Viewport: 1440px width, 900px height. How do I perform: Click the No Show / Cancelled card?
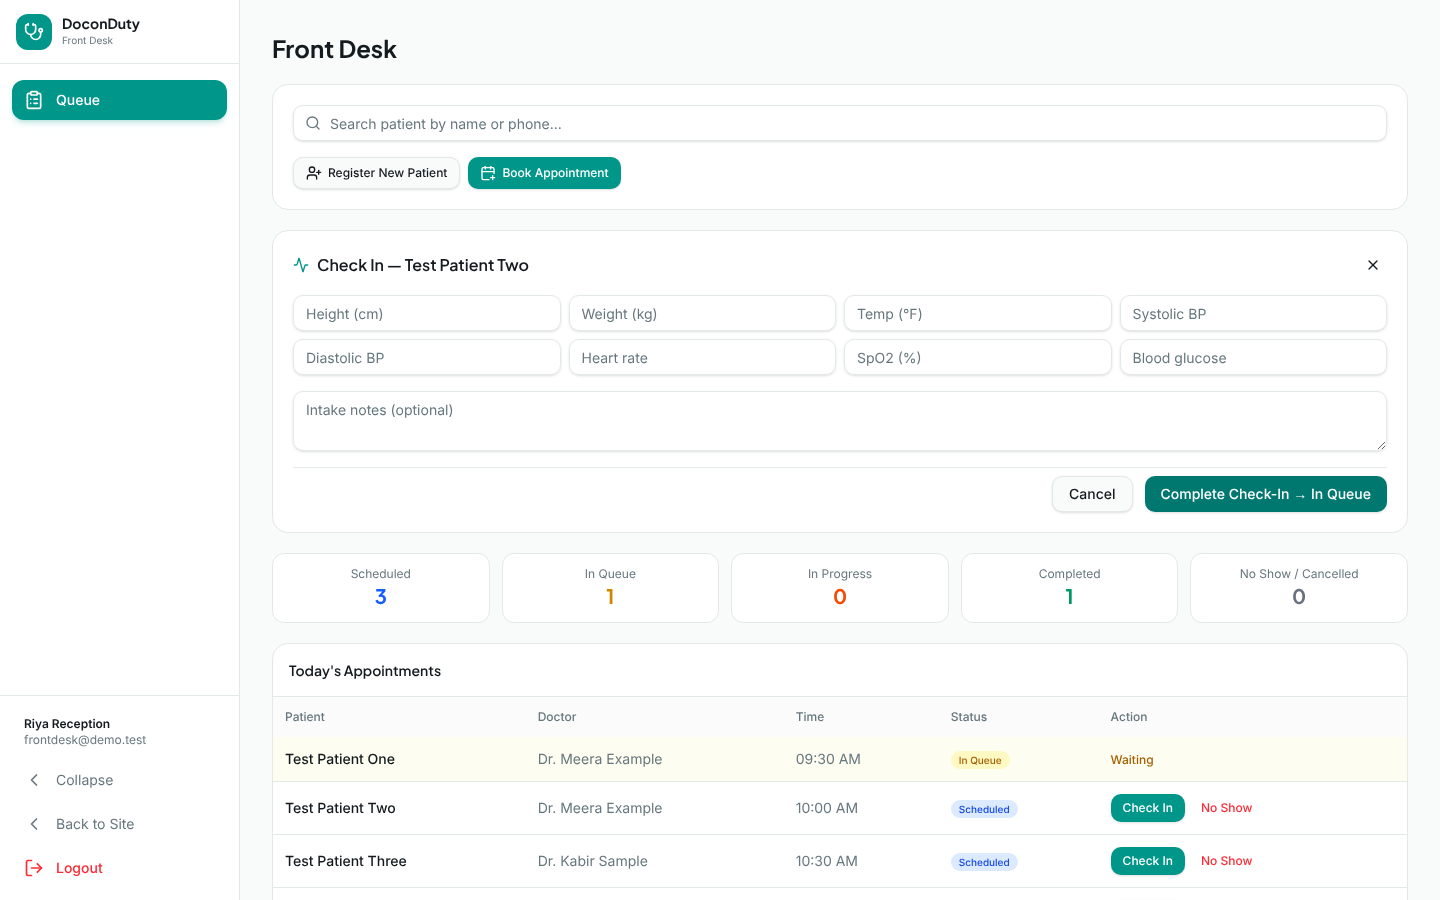1299,588
